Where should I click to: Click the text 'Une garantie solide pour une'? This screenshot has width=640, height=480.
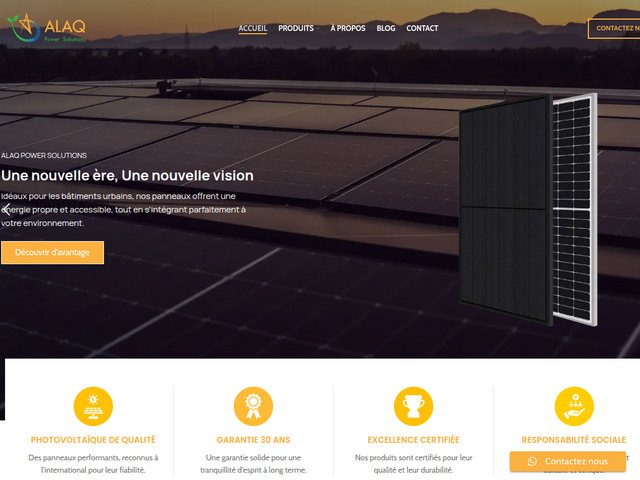point(253,458)
